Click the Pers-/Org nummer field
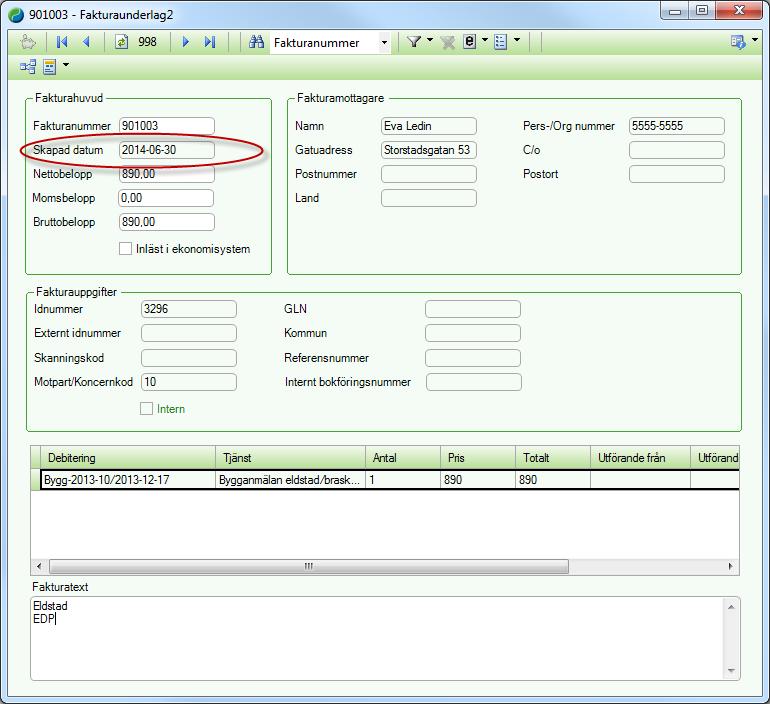 tap(677, 126)
